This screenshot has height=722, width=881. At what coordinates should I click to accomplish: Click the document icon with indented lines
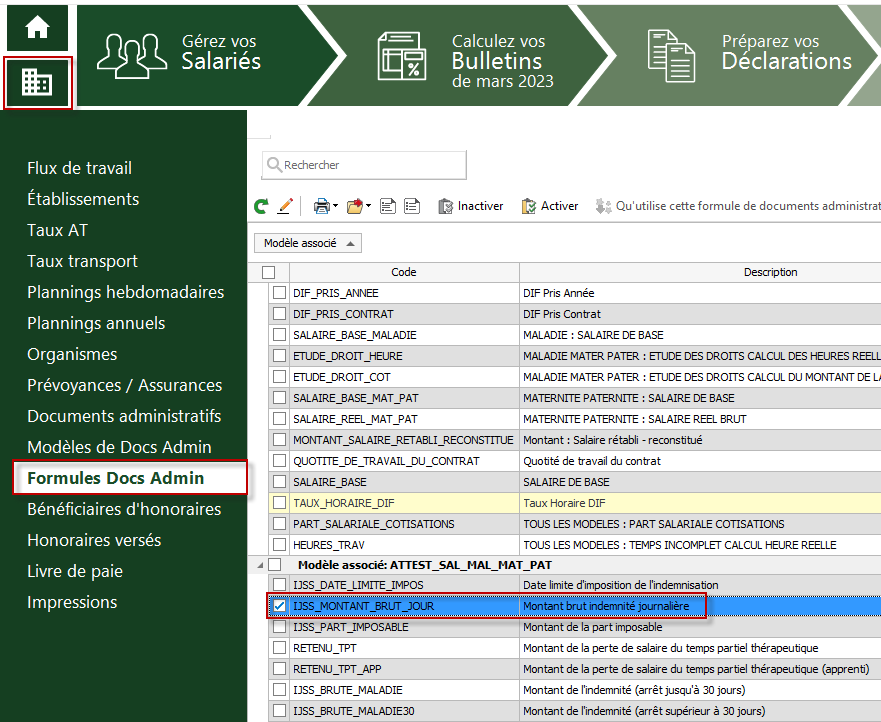388,206
